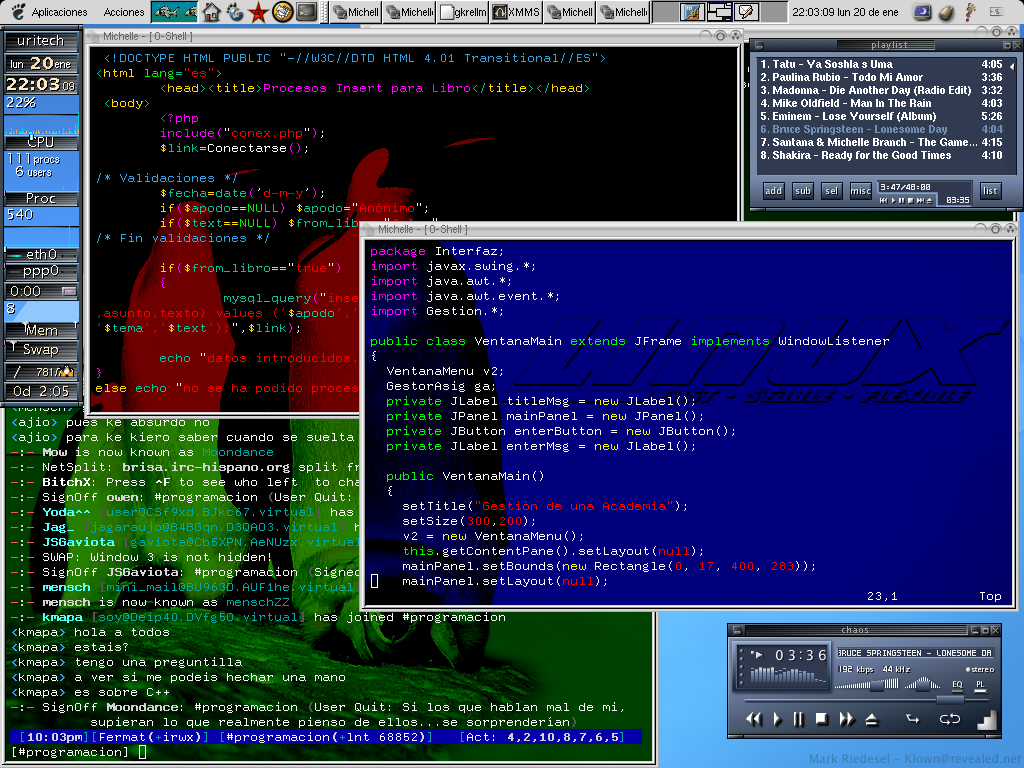This screenshot has width=1024, height=768.
Task: Pause playback in XMMS player
Action: (x=798, y=719)
